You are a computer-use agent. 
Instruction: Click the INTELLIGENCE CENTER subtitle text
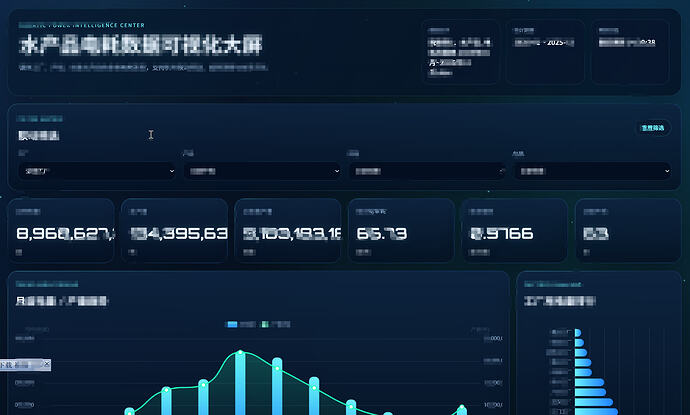[82, 26]
